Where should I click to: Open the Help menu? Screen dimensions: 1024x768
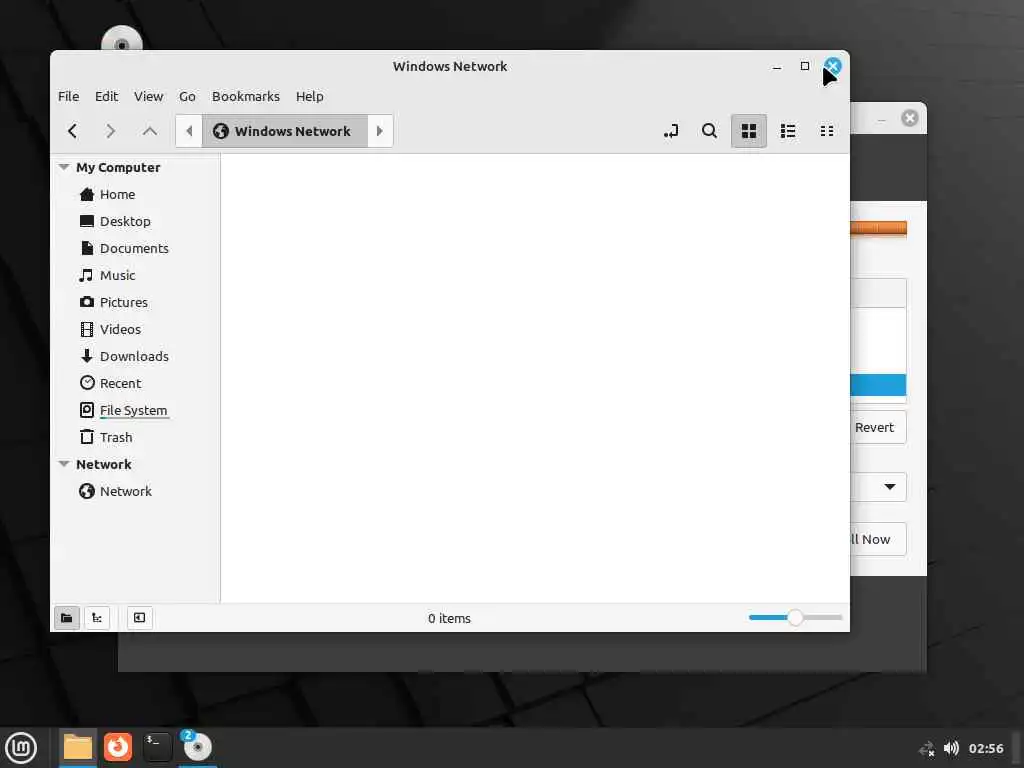coord(310,97)
